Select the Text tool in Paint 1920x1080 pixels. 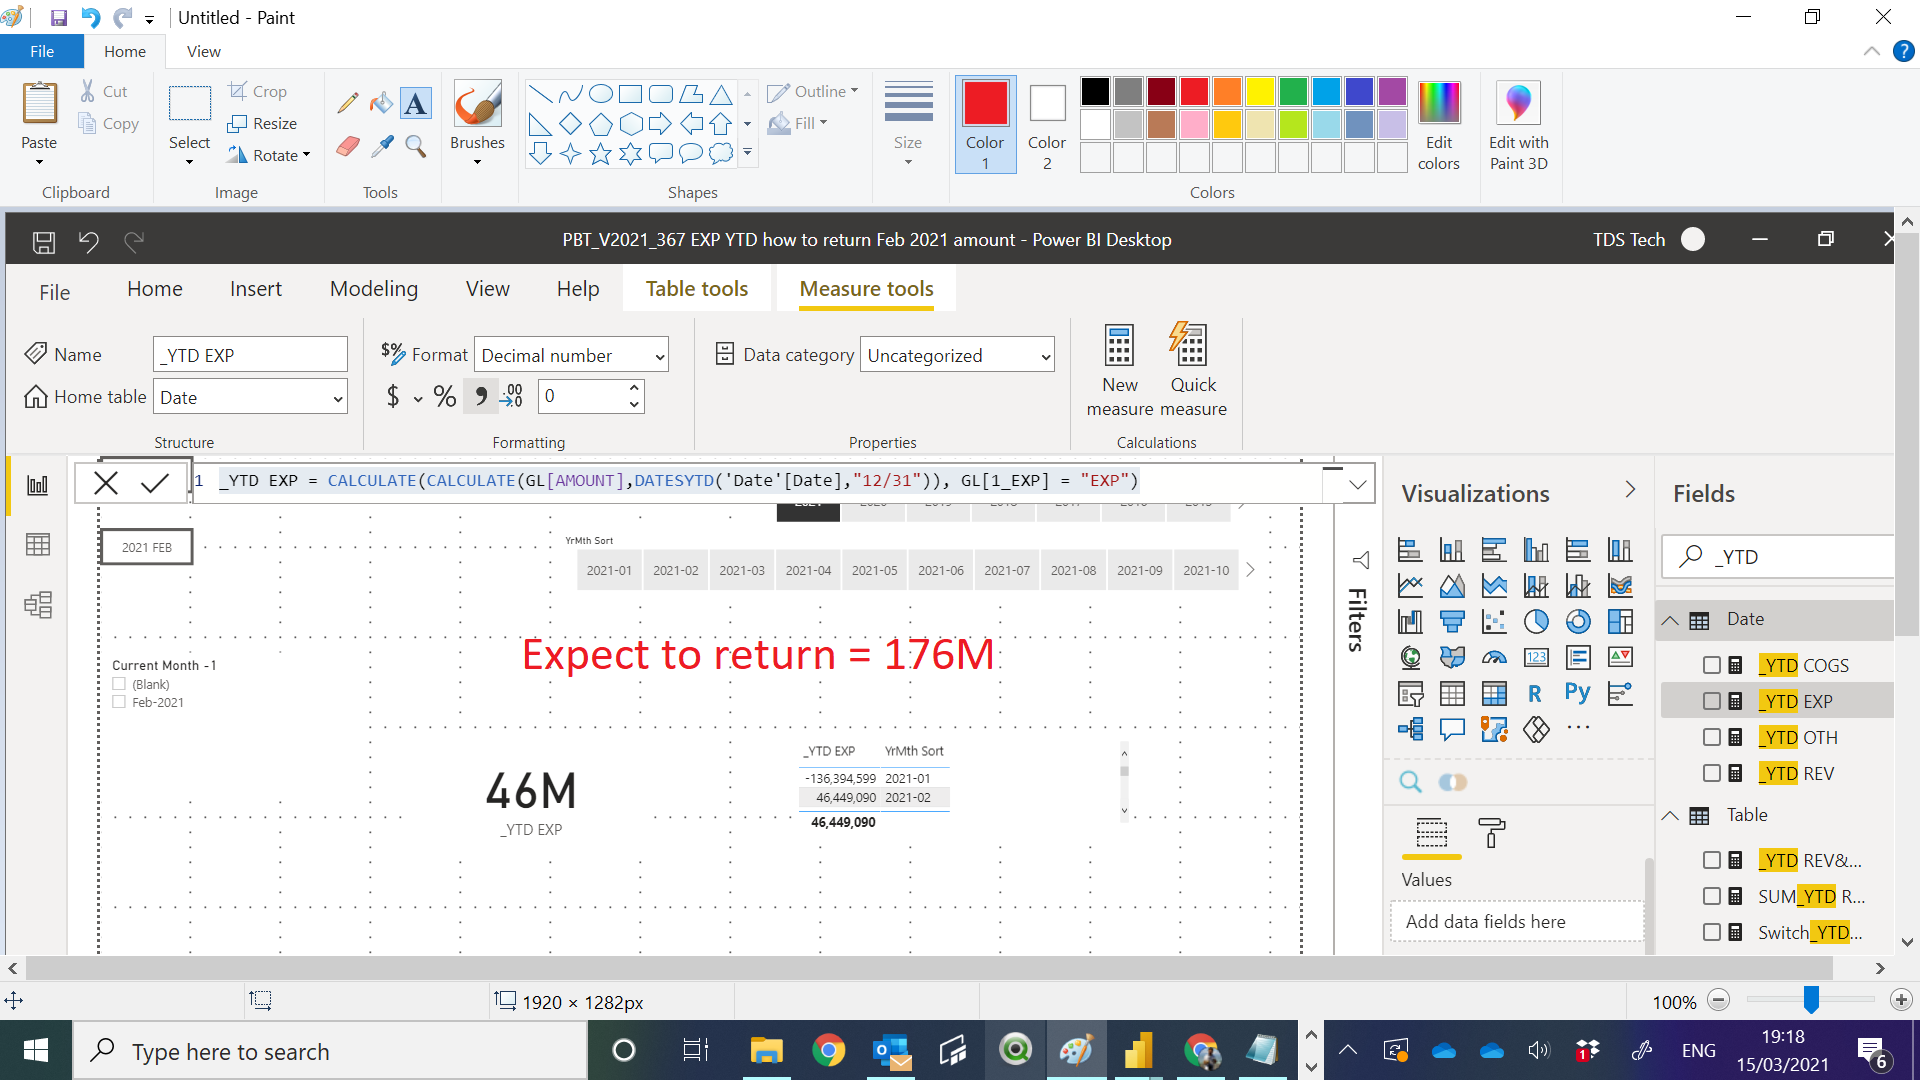tap(416, 102)
